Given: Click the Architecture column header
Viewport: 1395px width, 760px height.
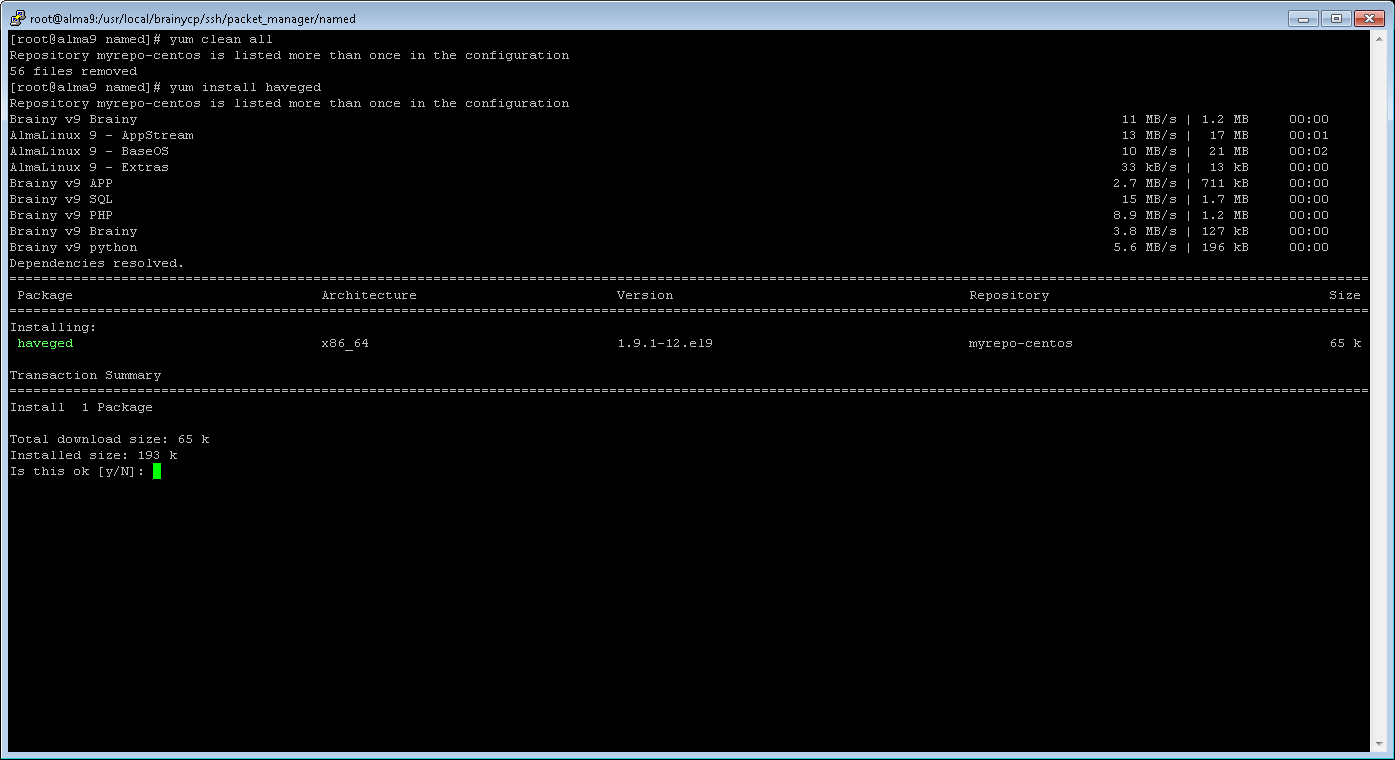Looking at the screenshot, I should pyautogui.click(x=368, y=295).
